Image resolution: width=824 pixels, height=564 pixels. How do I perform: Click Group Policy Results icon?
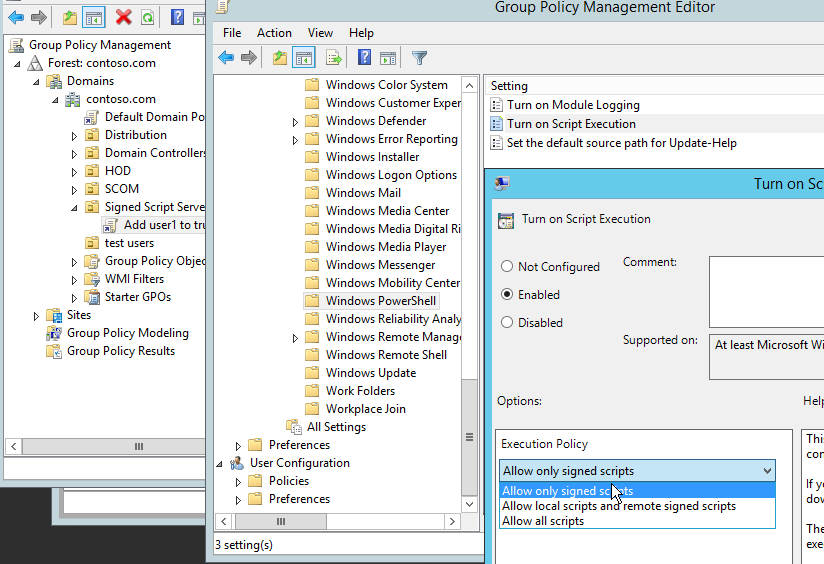54,351
